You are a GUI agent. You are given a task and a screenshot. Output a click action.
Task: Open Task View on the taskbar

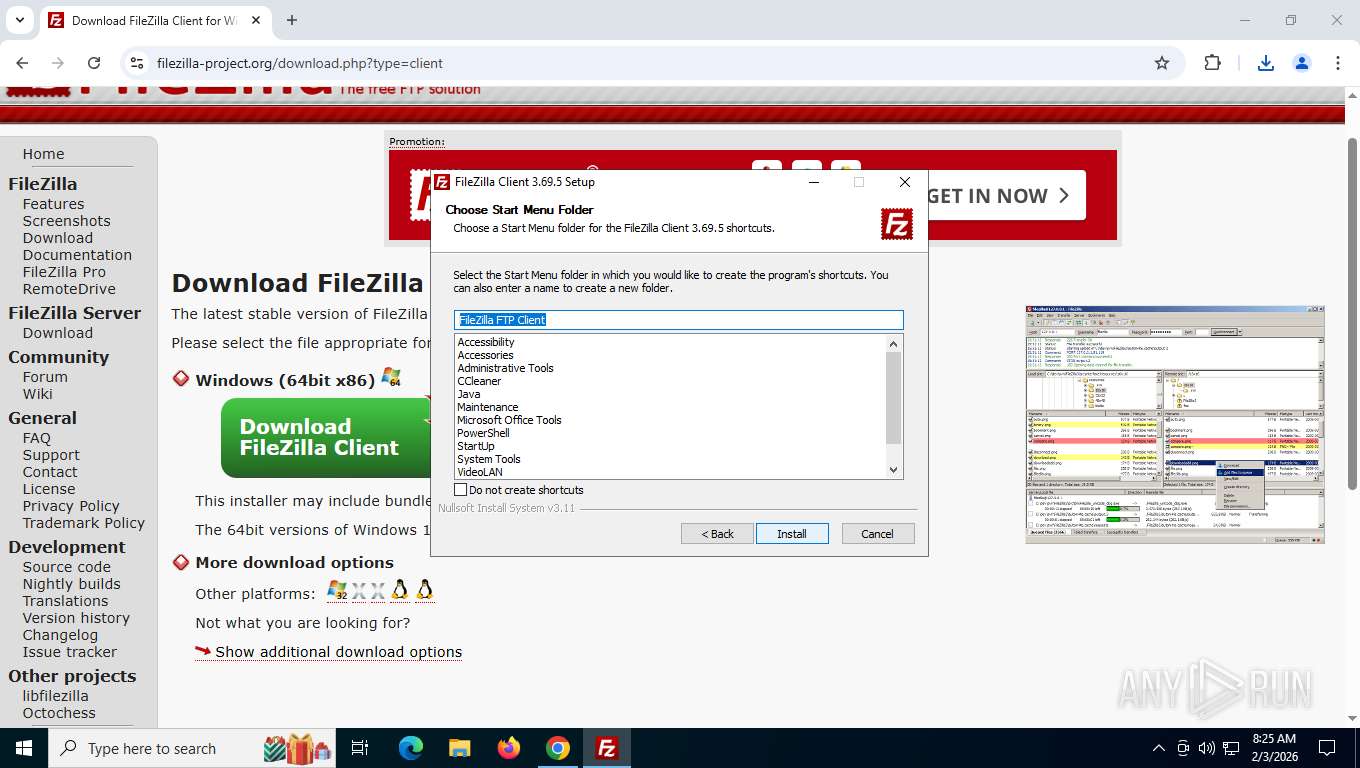360,748
